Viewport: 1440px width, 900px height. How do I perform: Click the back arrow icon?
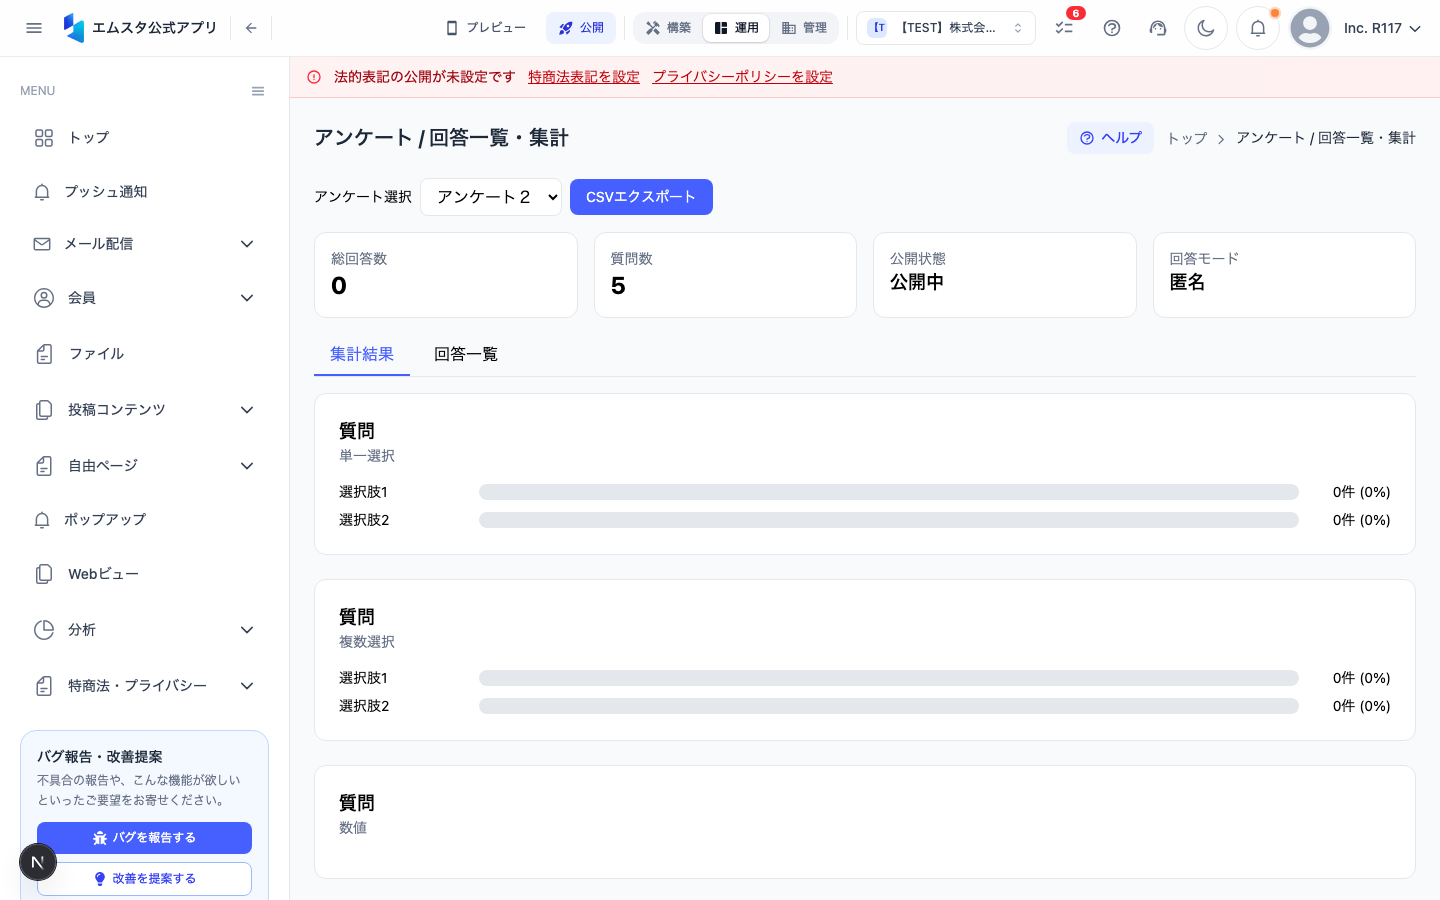point(251,28)
